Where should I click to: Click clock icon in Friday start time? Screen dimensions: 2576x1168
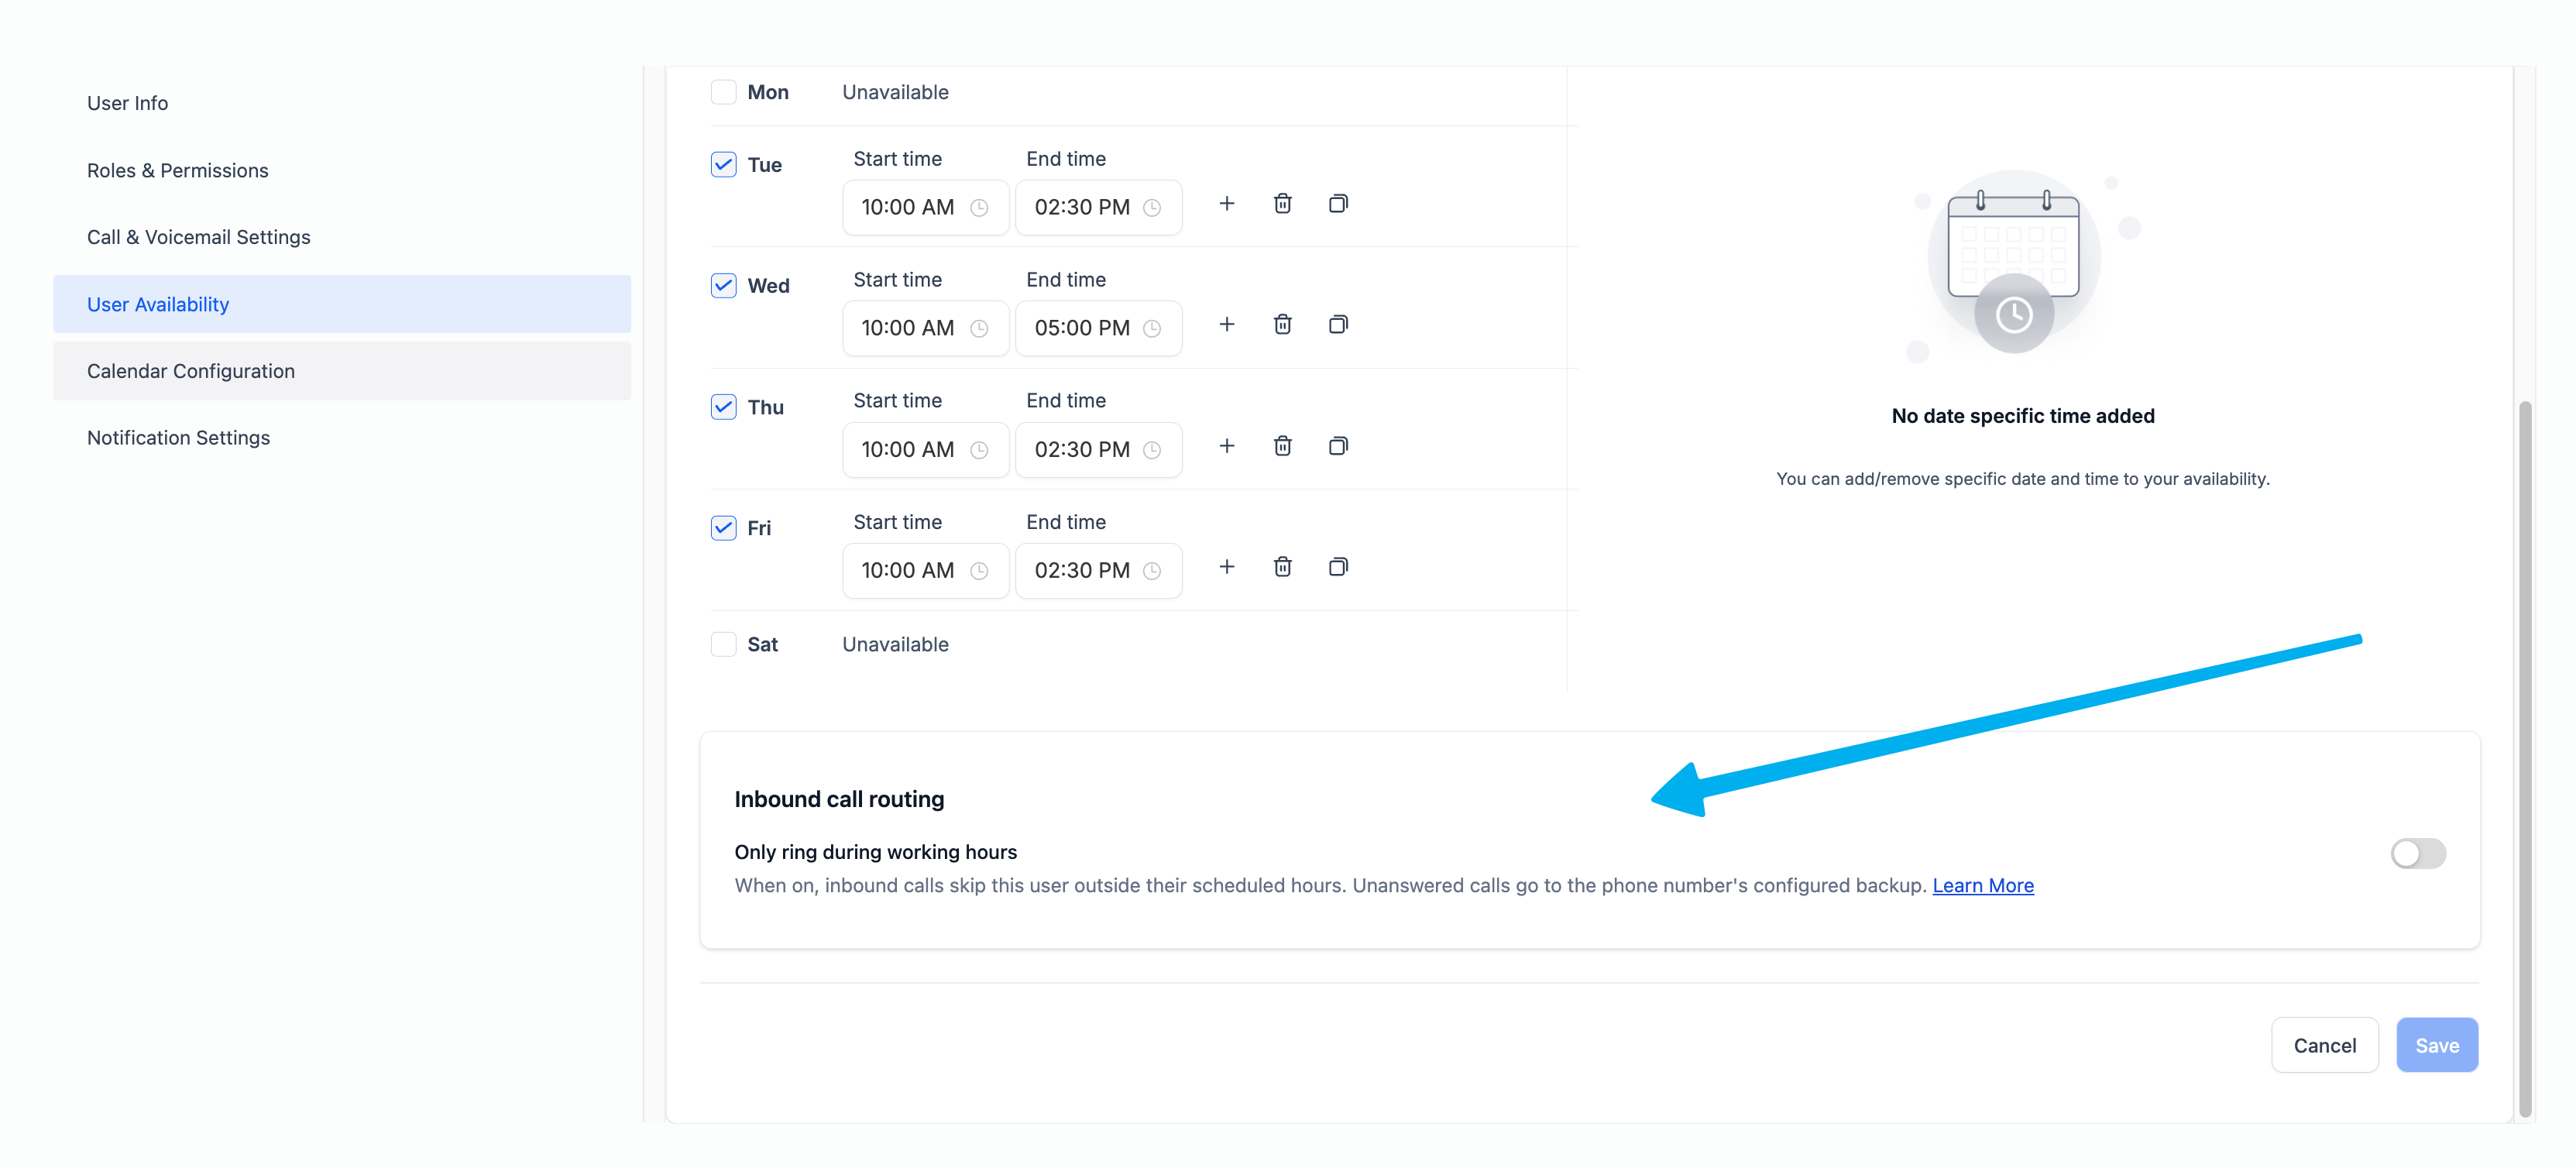[x=979, y=571]
